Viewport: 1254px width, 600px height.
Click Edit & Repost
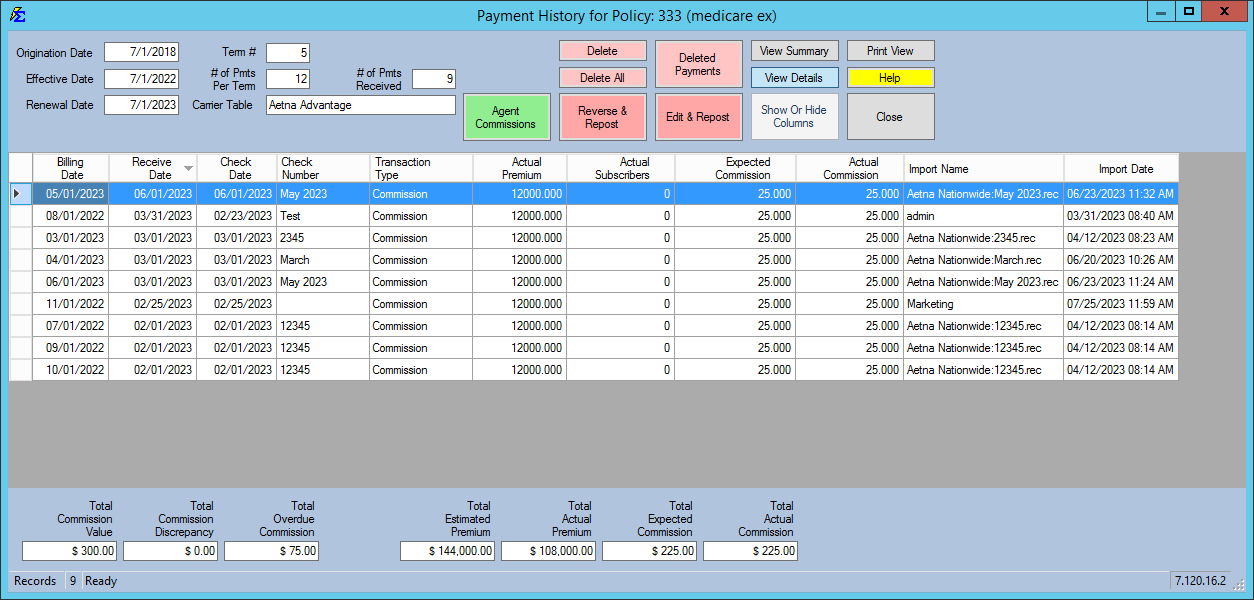[x=698, y=116]
